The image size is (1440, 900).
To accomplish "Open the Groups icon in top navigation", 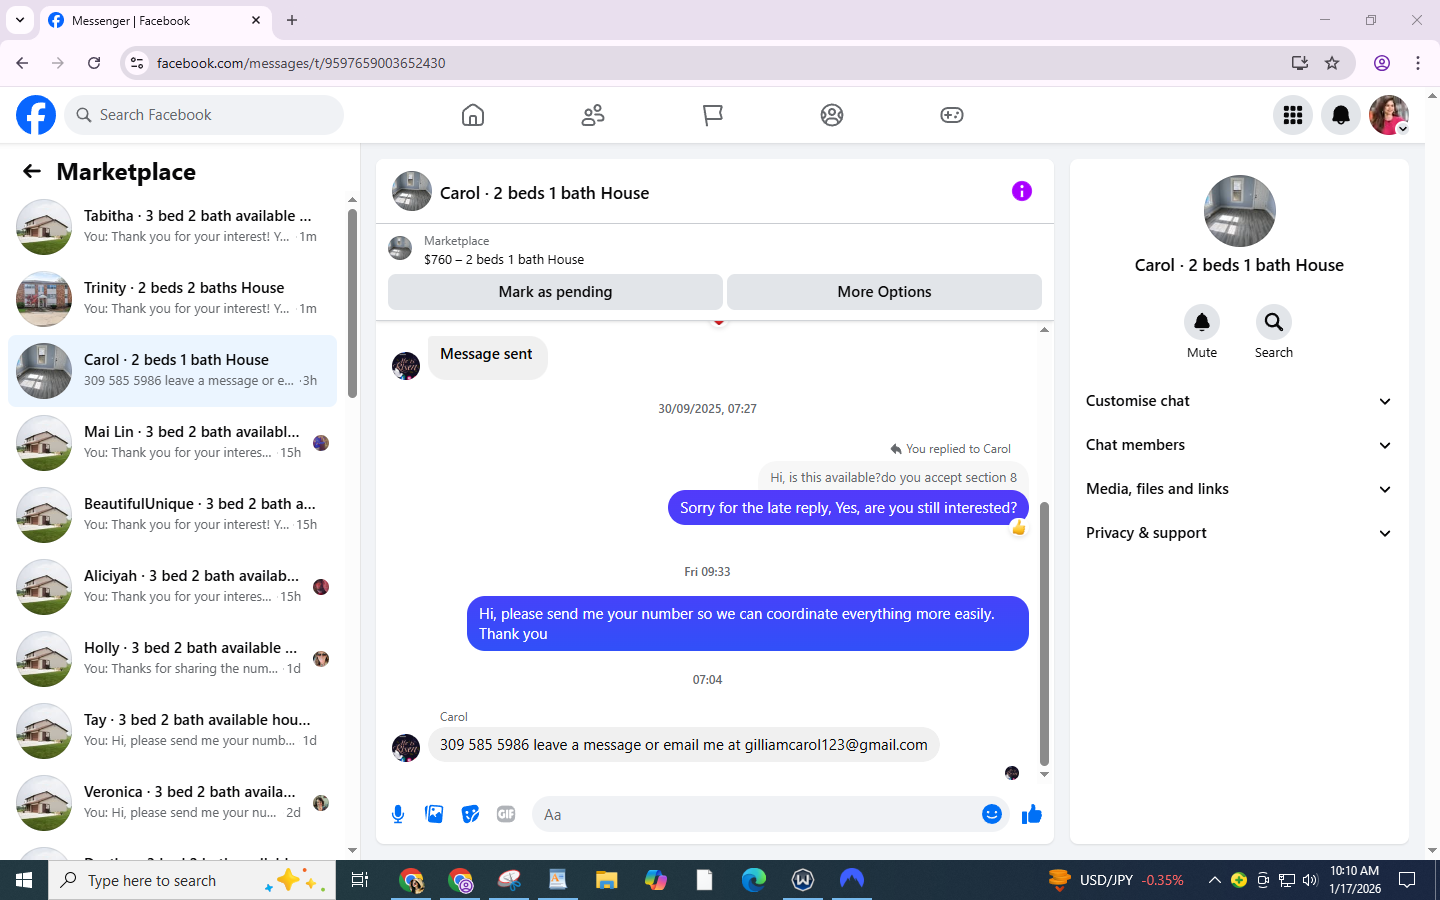I will click(832, 115).
